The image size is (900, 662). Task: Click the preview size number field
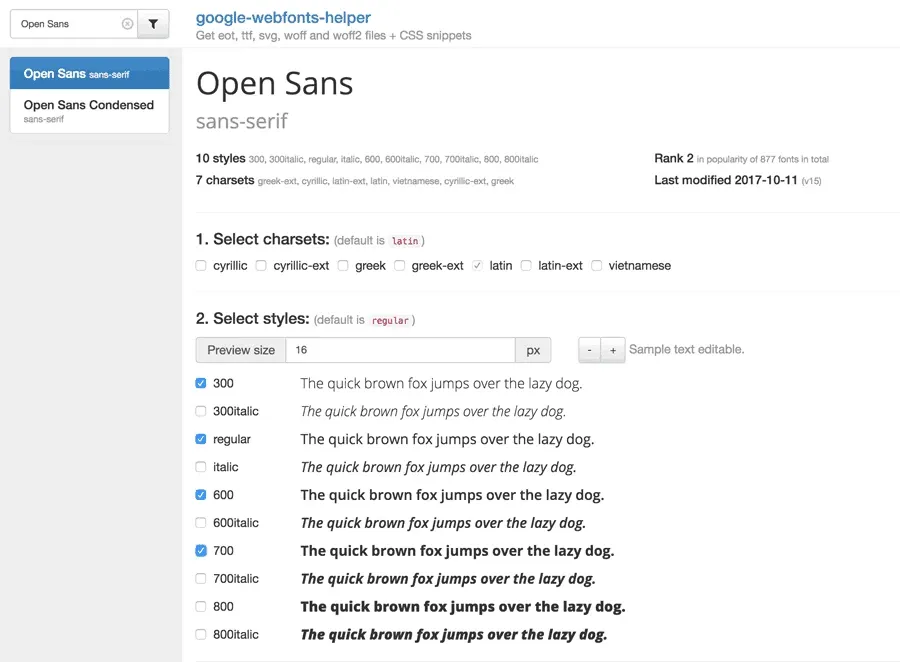[x=400, y=350]
